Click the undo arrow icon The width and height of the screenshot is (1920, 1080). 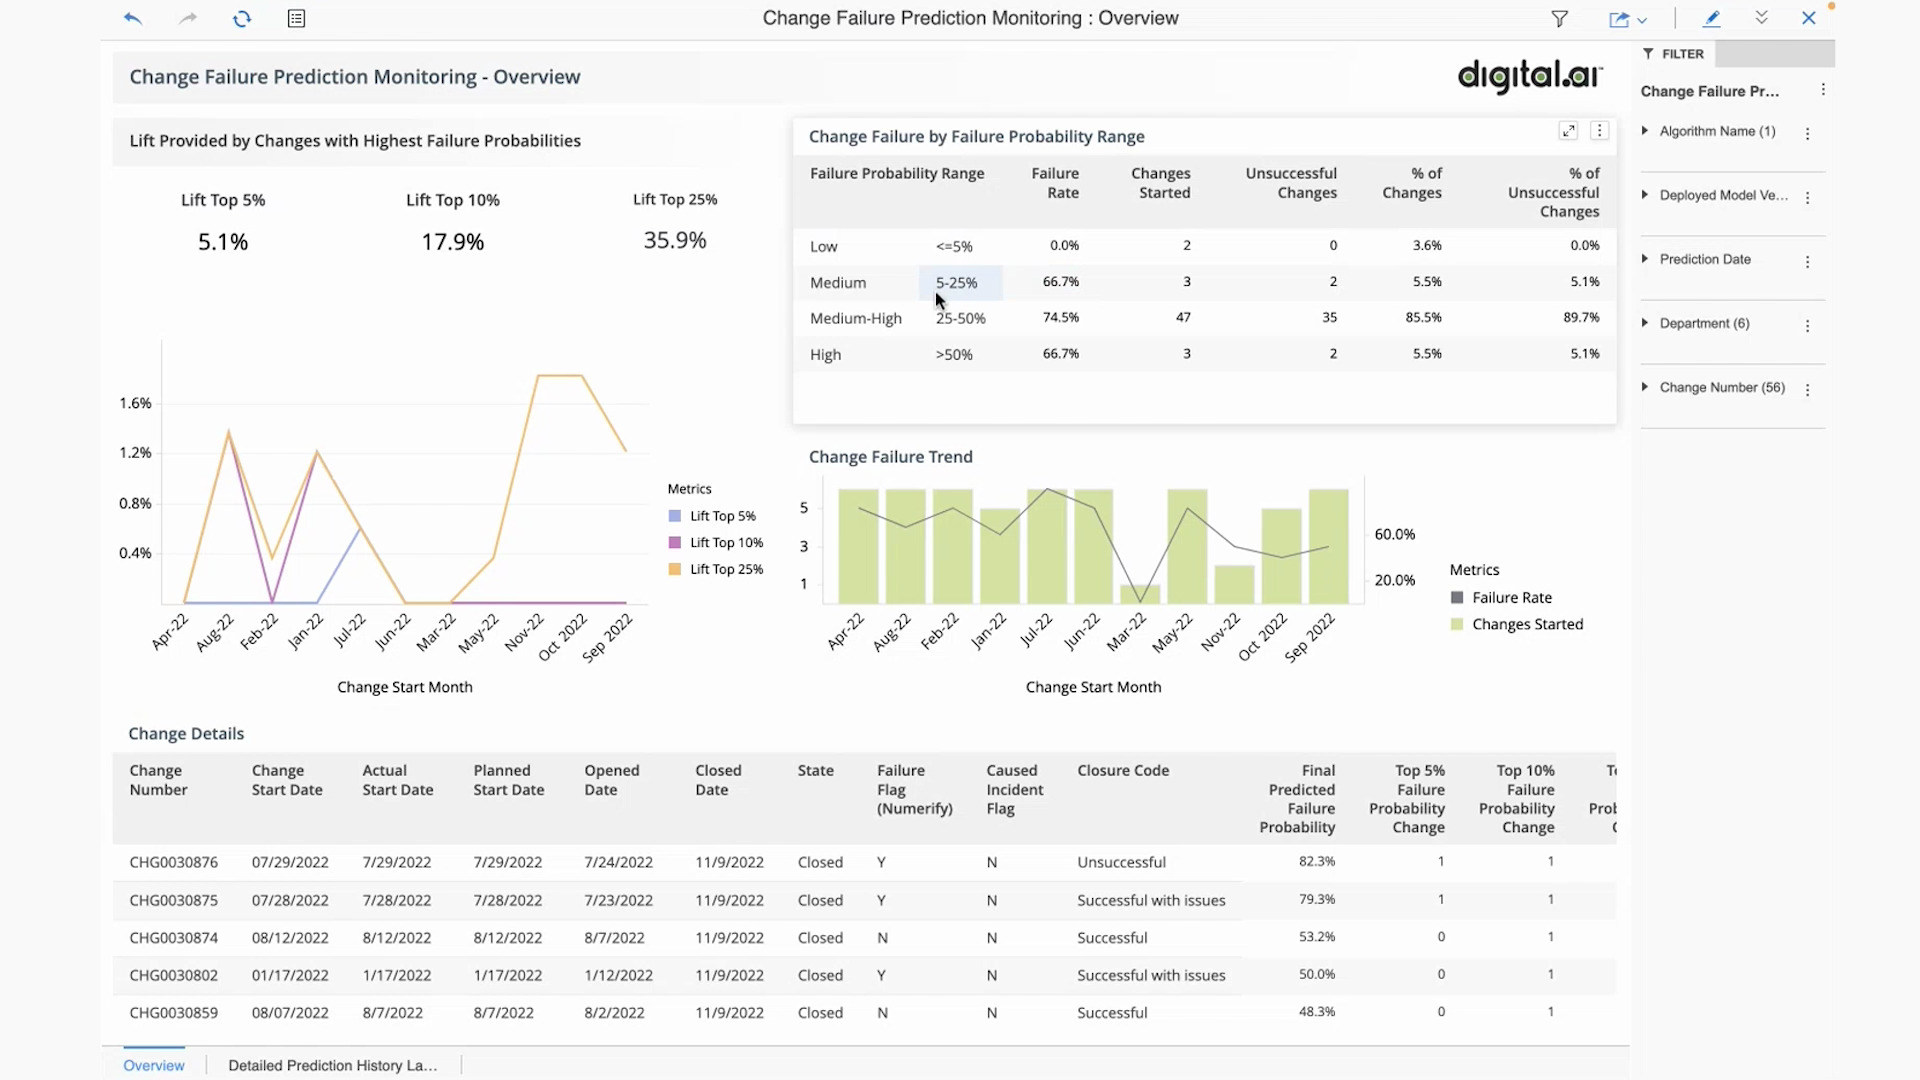click(132, 18)
